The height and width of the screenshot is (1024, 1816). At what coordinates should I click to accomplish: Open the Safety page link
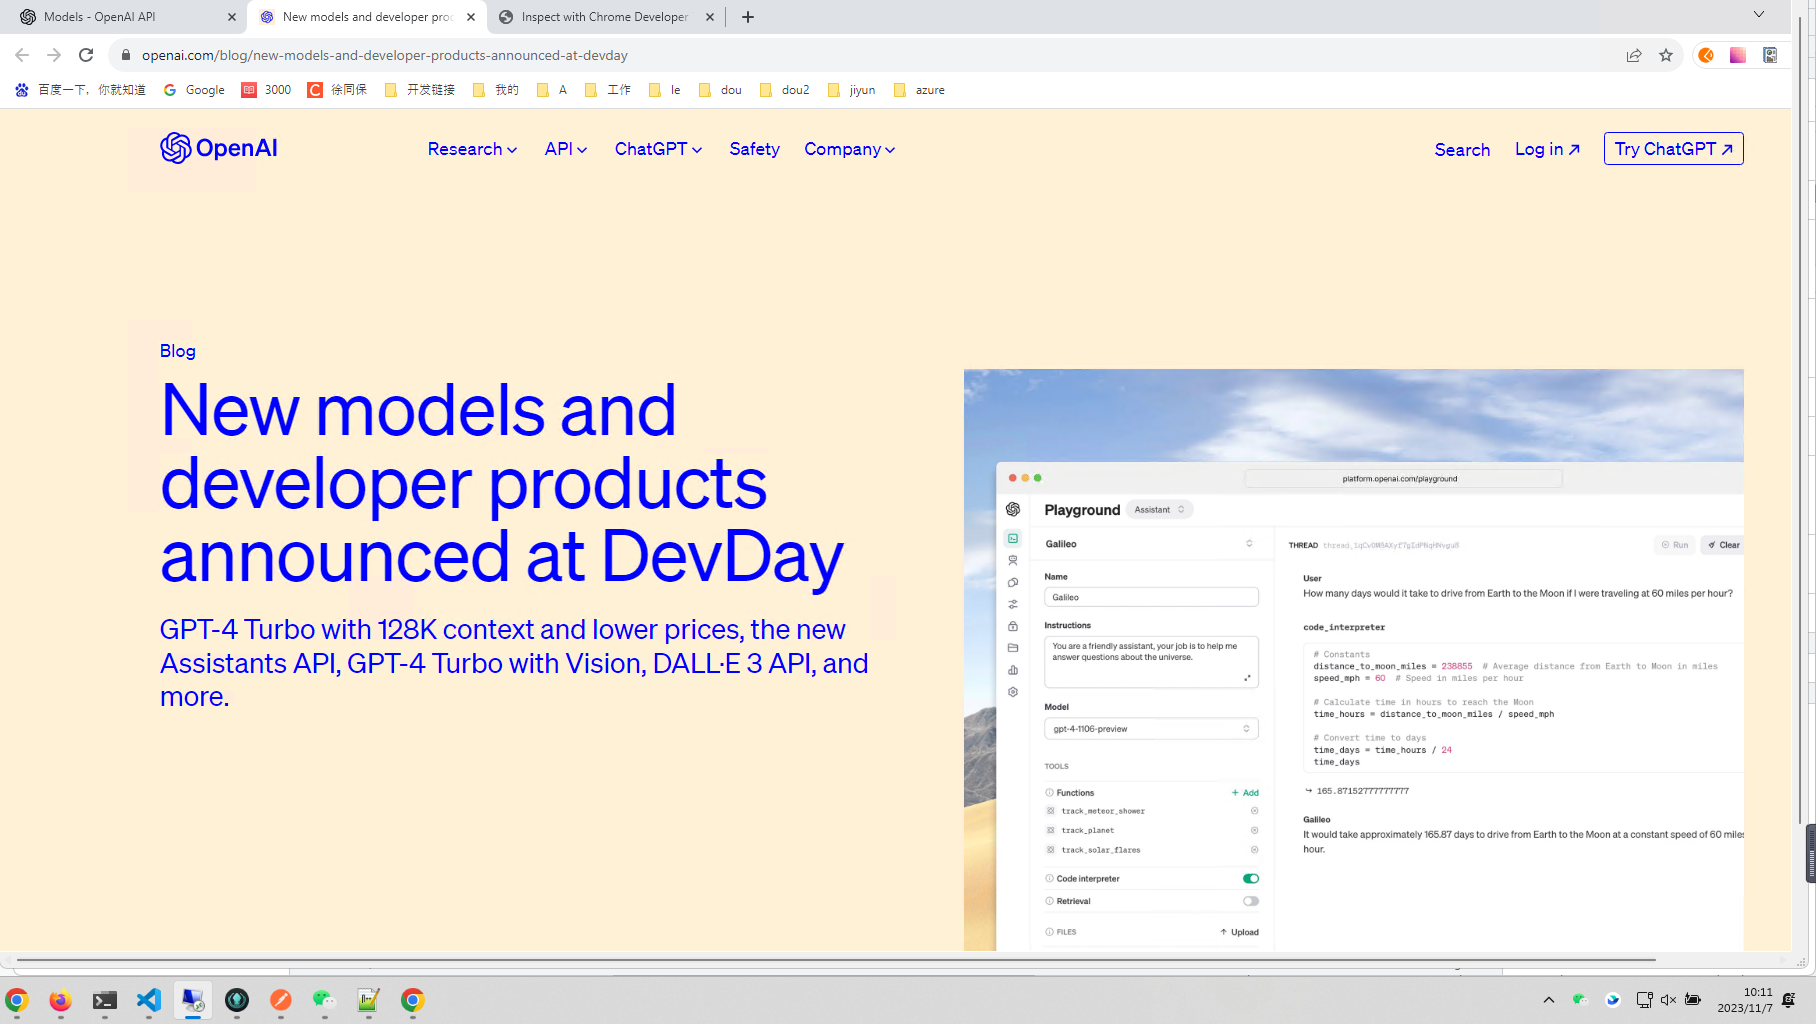click(754, 149)
